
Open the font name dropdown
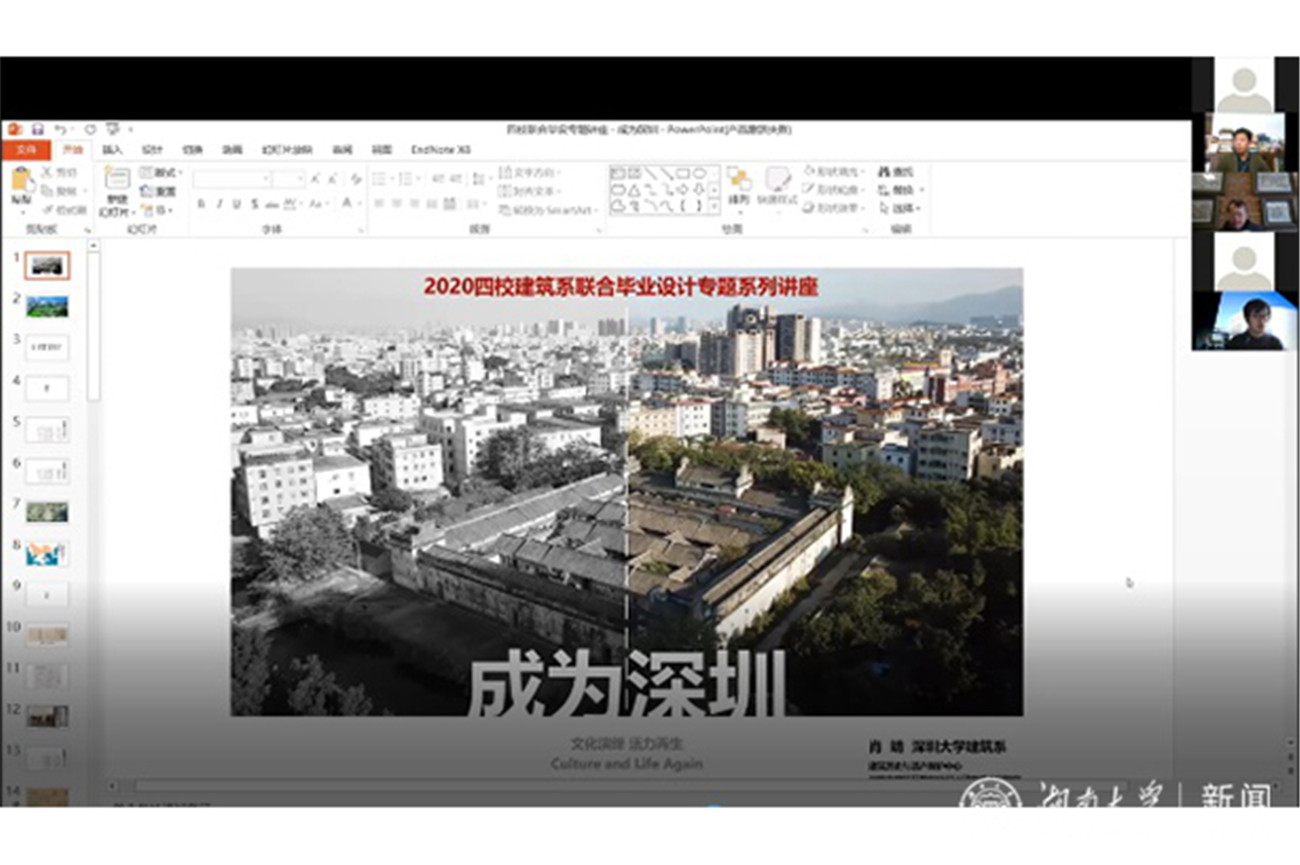[232, 179]
